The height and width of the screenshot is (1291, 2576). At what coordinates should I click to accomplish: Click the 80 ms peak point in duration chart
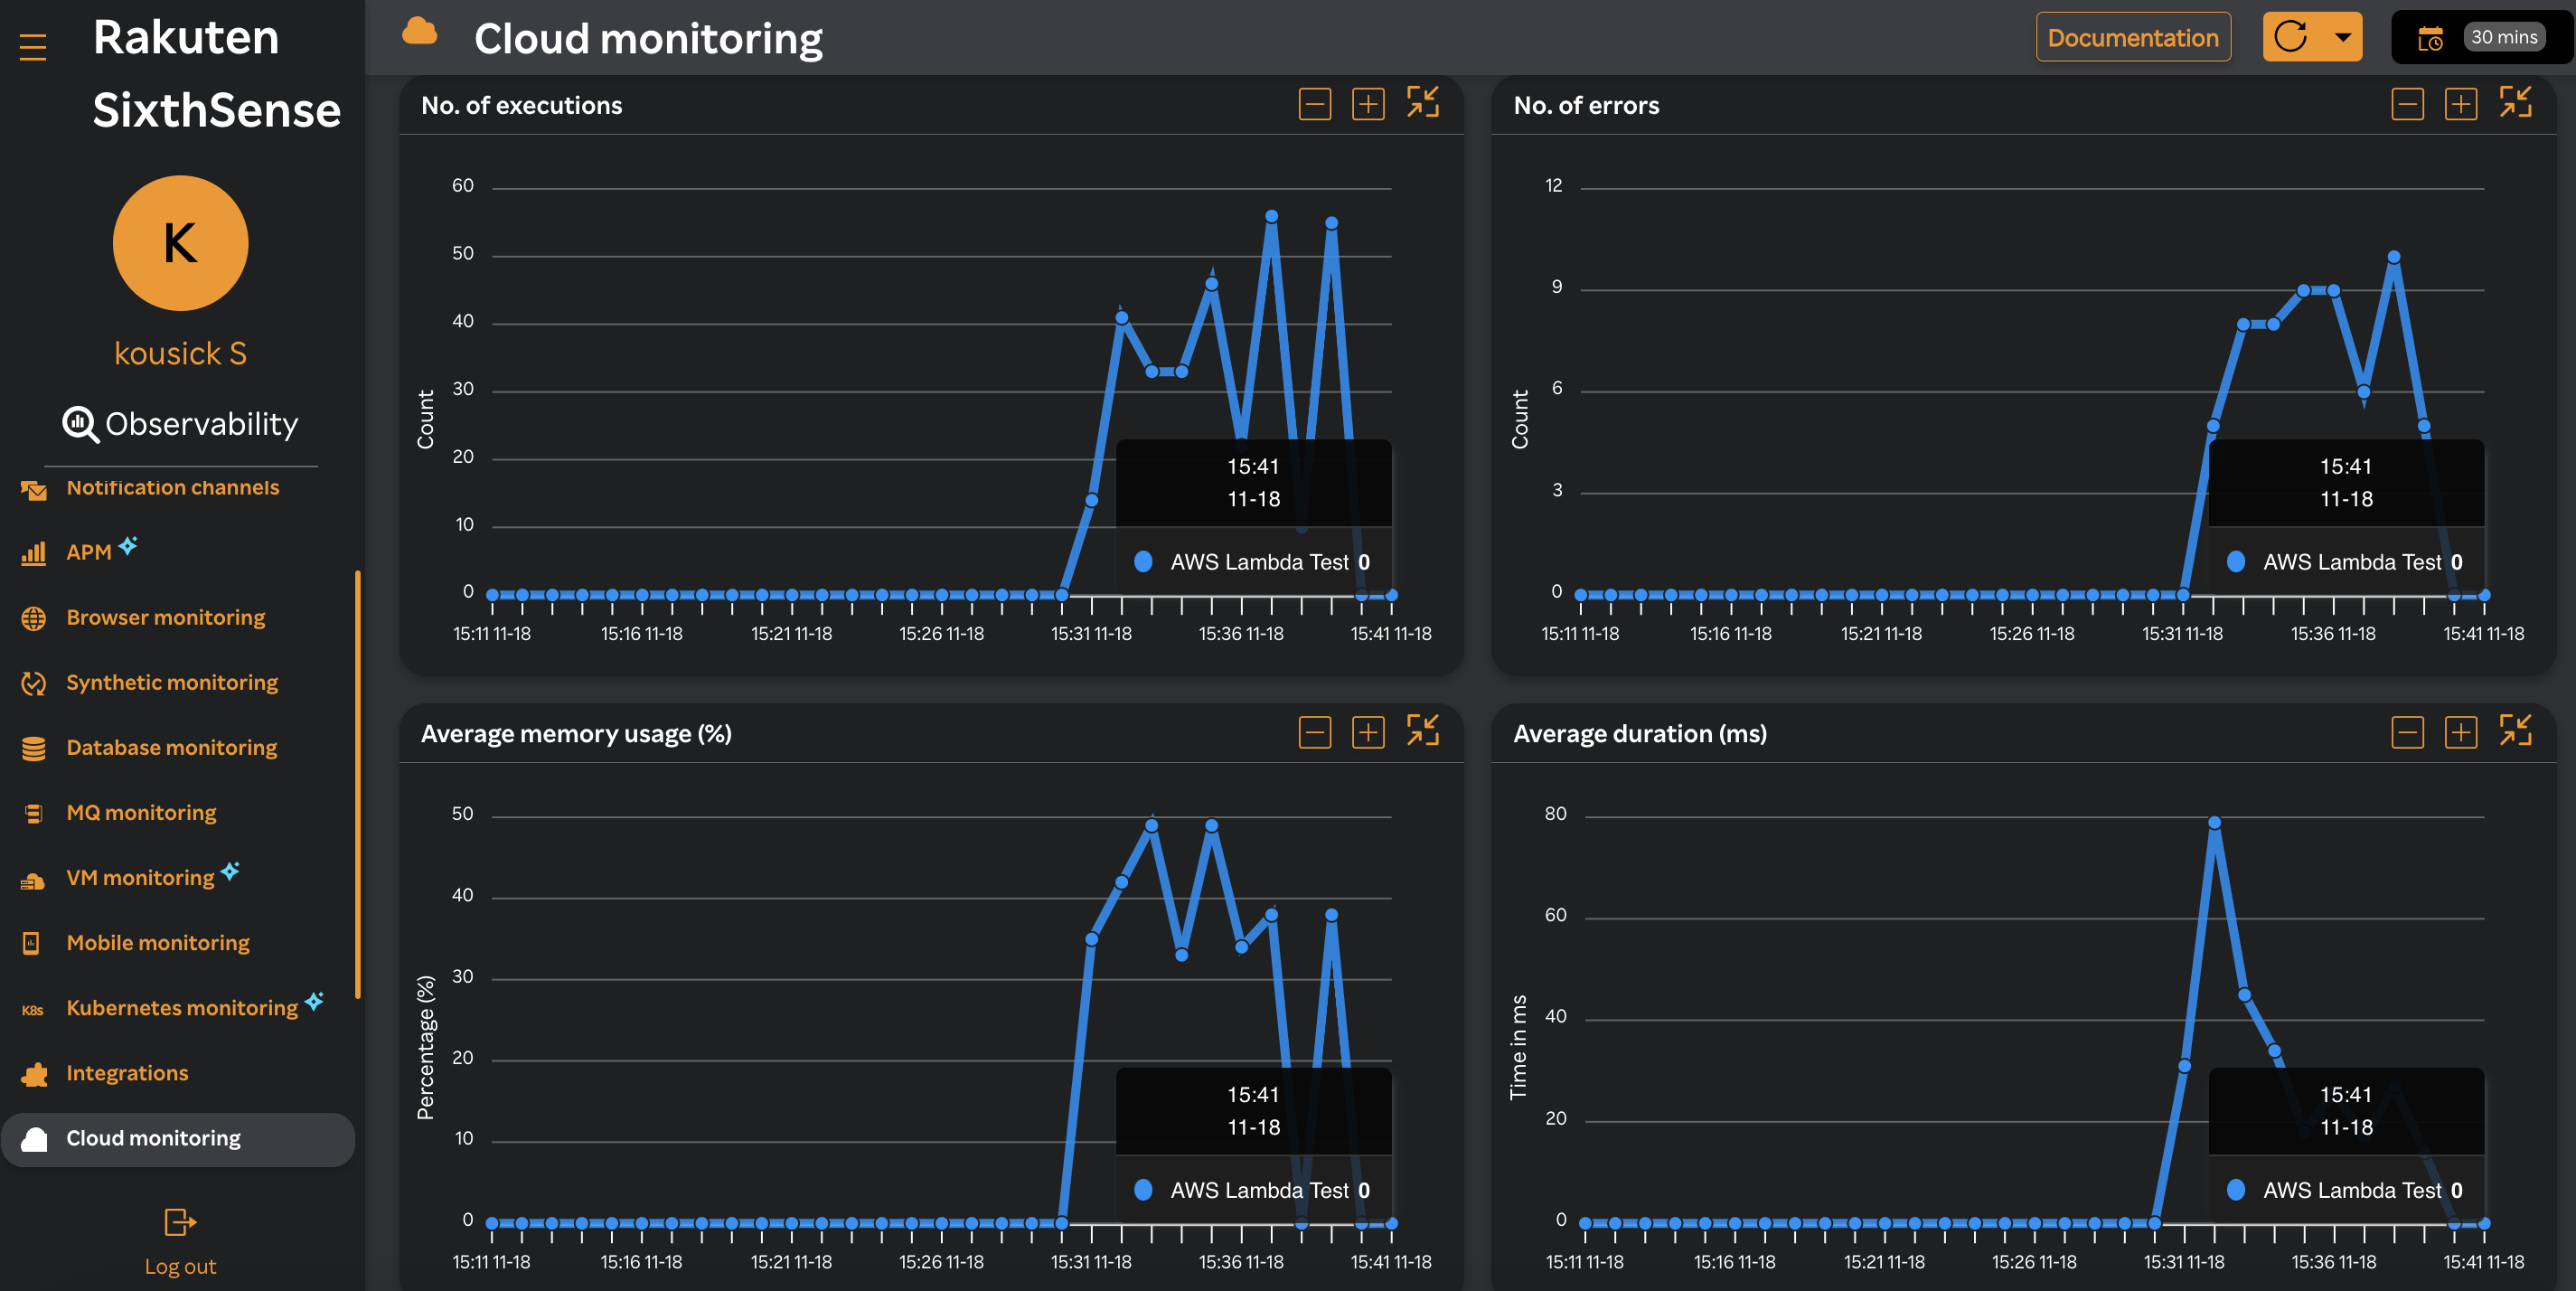click(2214, 822)
